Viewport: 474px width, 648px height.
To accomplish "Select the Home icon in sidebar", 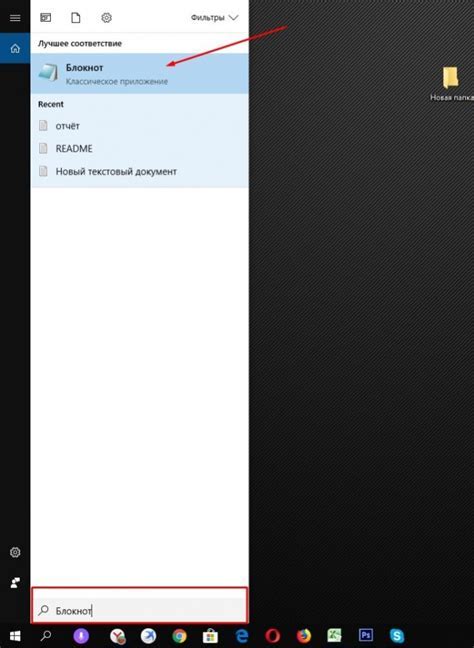I will pos(15,49).
